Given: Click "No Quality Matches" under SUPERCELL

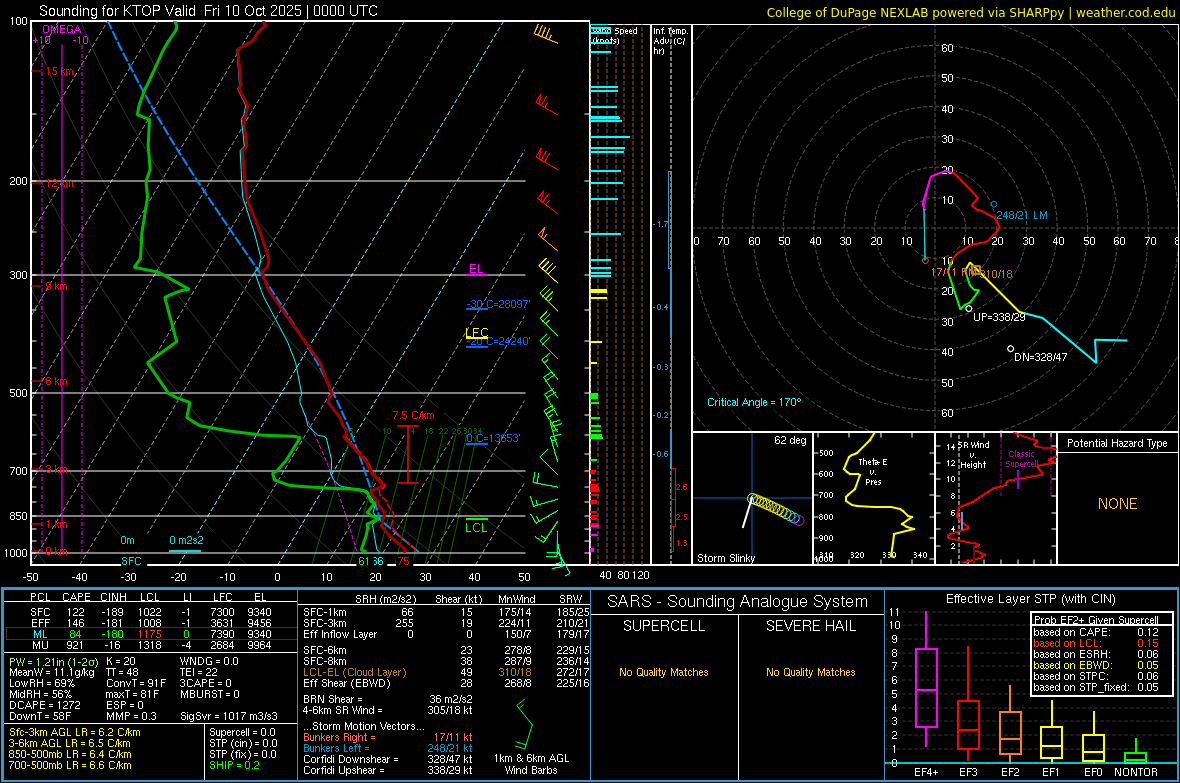Looking at the screenshot, I should (x=664, y=672).
